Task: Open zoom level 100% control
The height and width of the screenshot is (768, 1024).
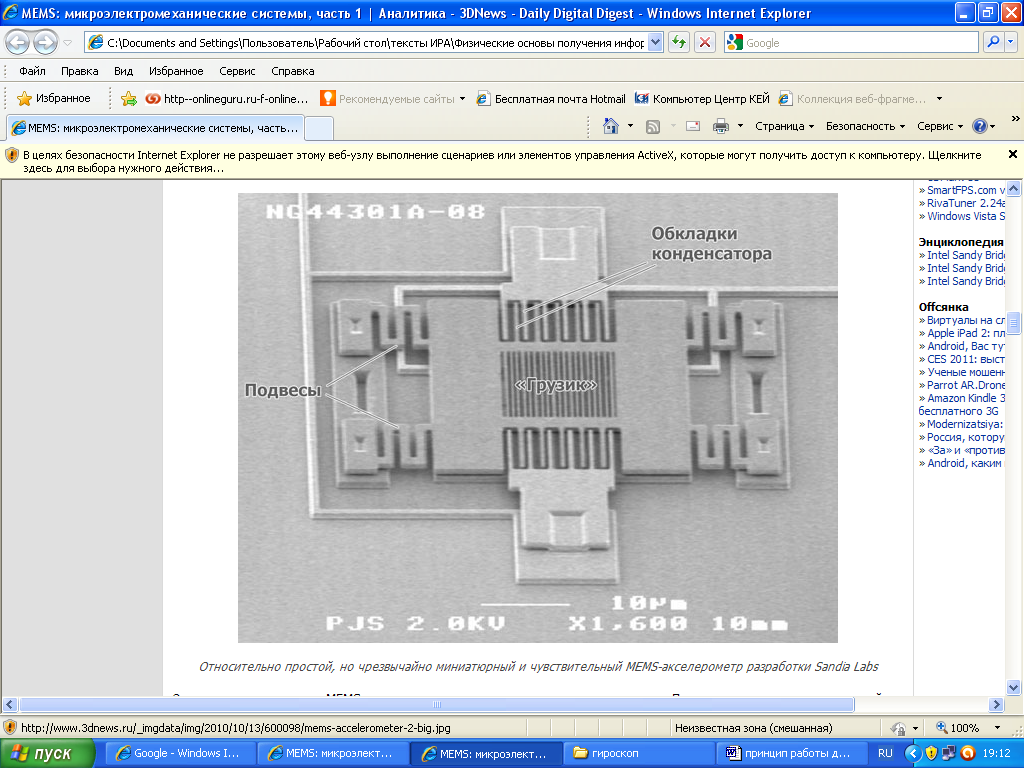Action: (x=957, y=728)
